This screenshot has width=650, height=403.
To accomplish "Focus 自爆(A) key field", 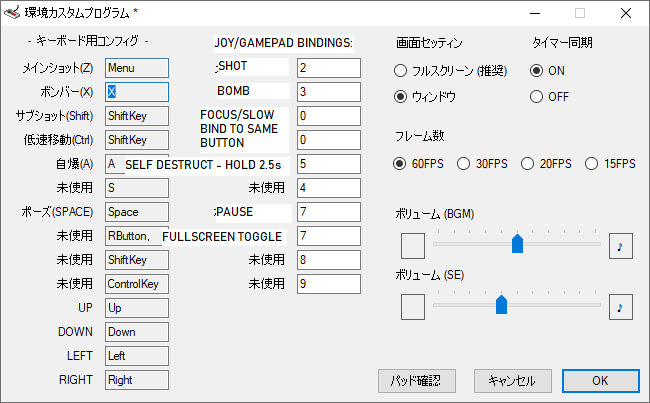I will pyautogui.click(x=115, y=164).
